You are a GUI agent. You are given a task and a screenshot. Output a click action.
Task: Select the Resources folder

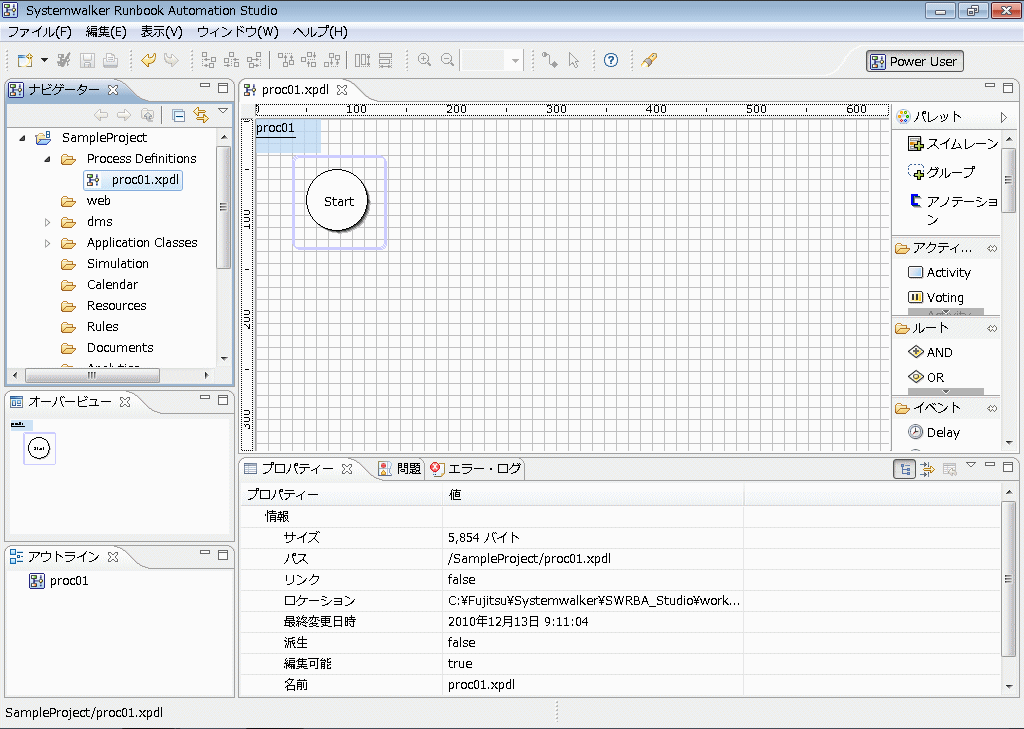[x=116, y=305]
